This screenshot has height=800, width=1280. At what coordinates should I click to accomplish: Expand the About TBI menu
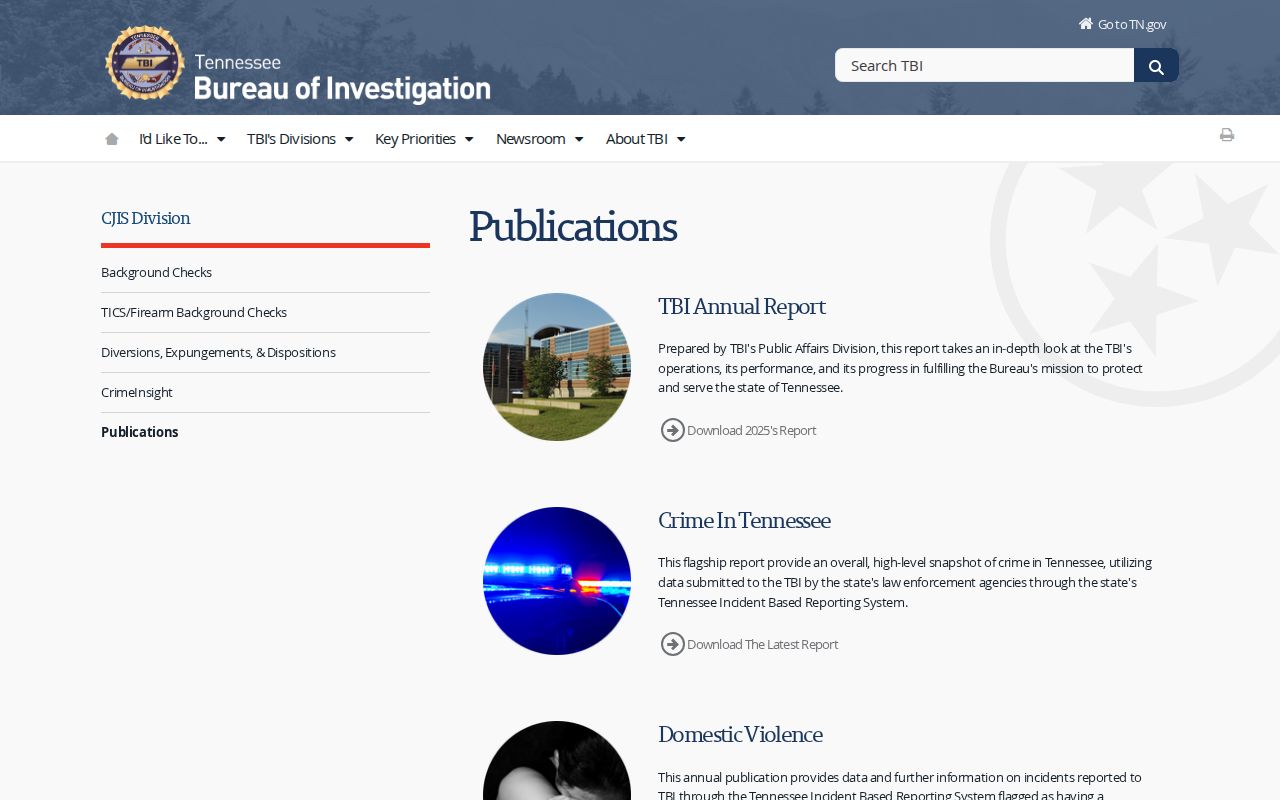pos(646,139)
